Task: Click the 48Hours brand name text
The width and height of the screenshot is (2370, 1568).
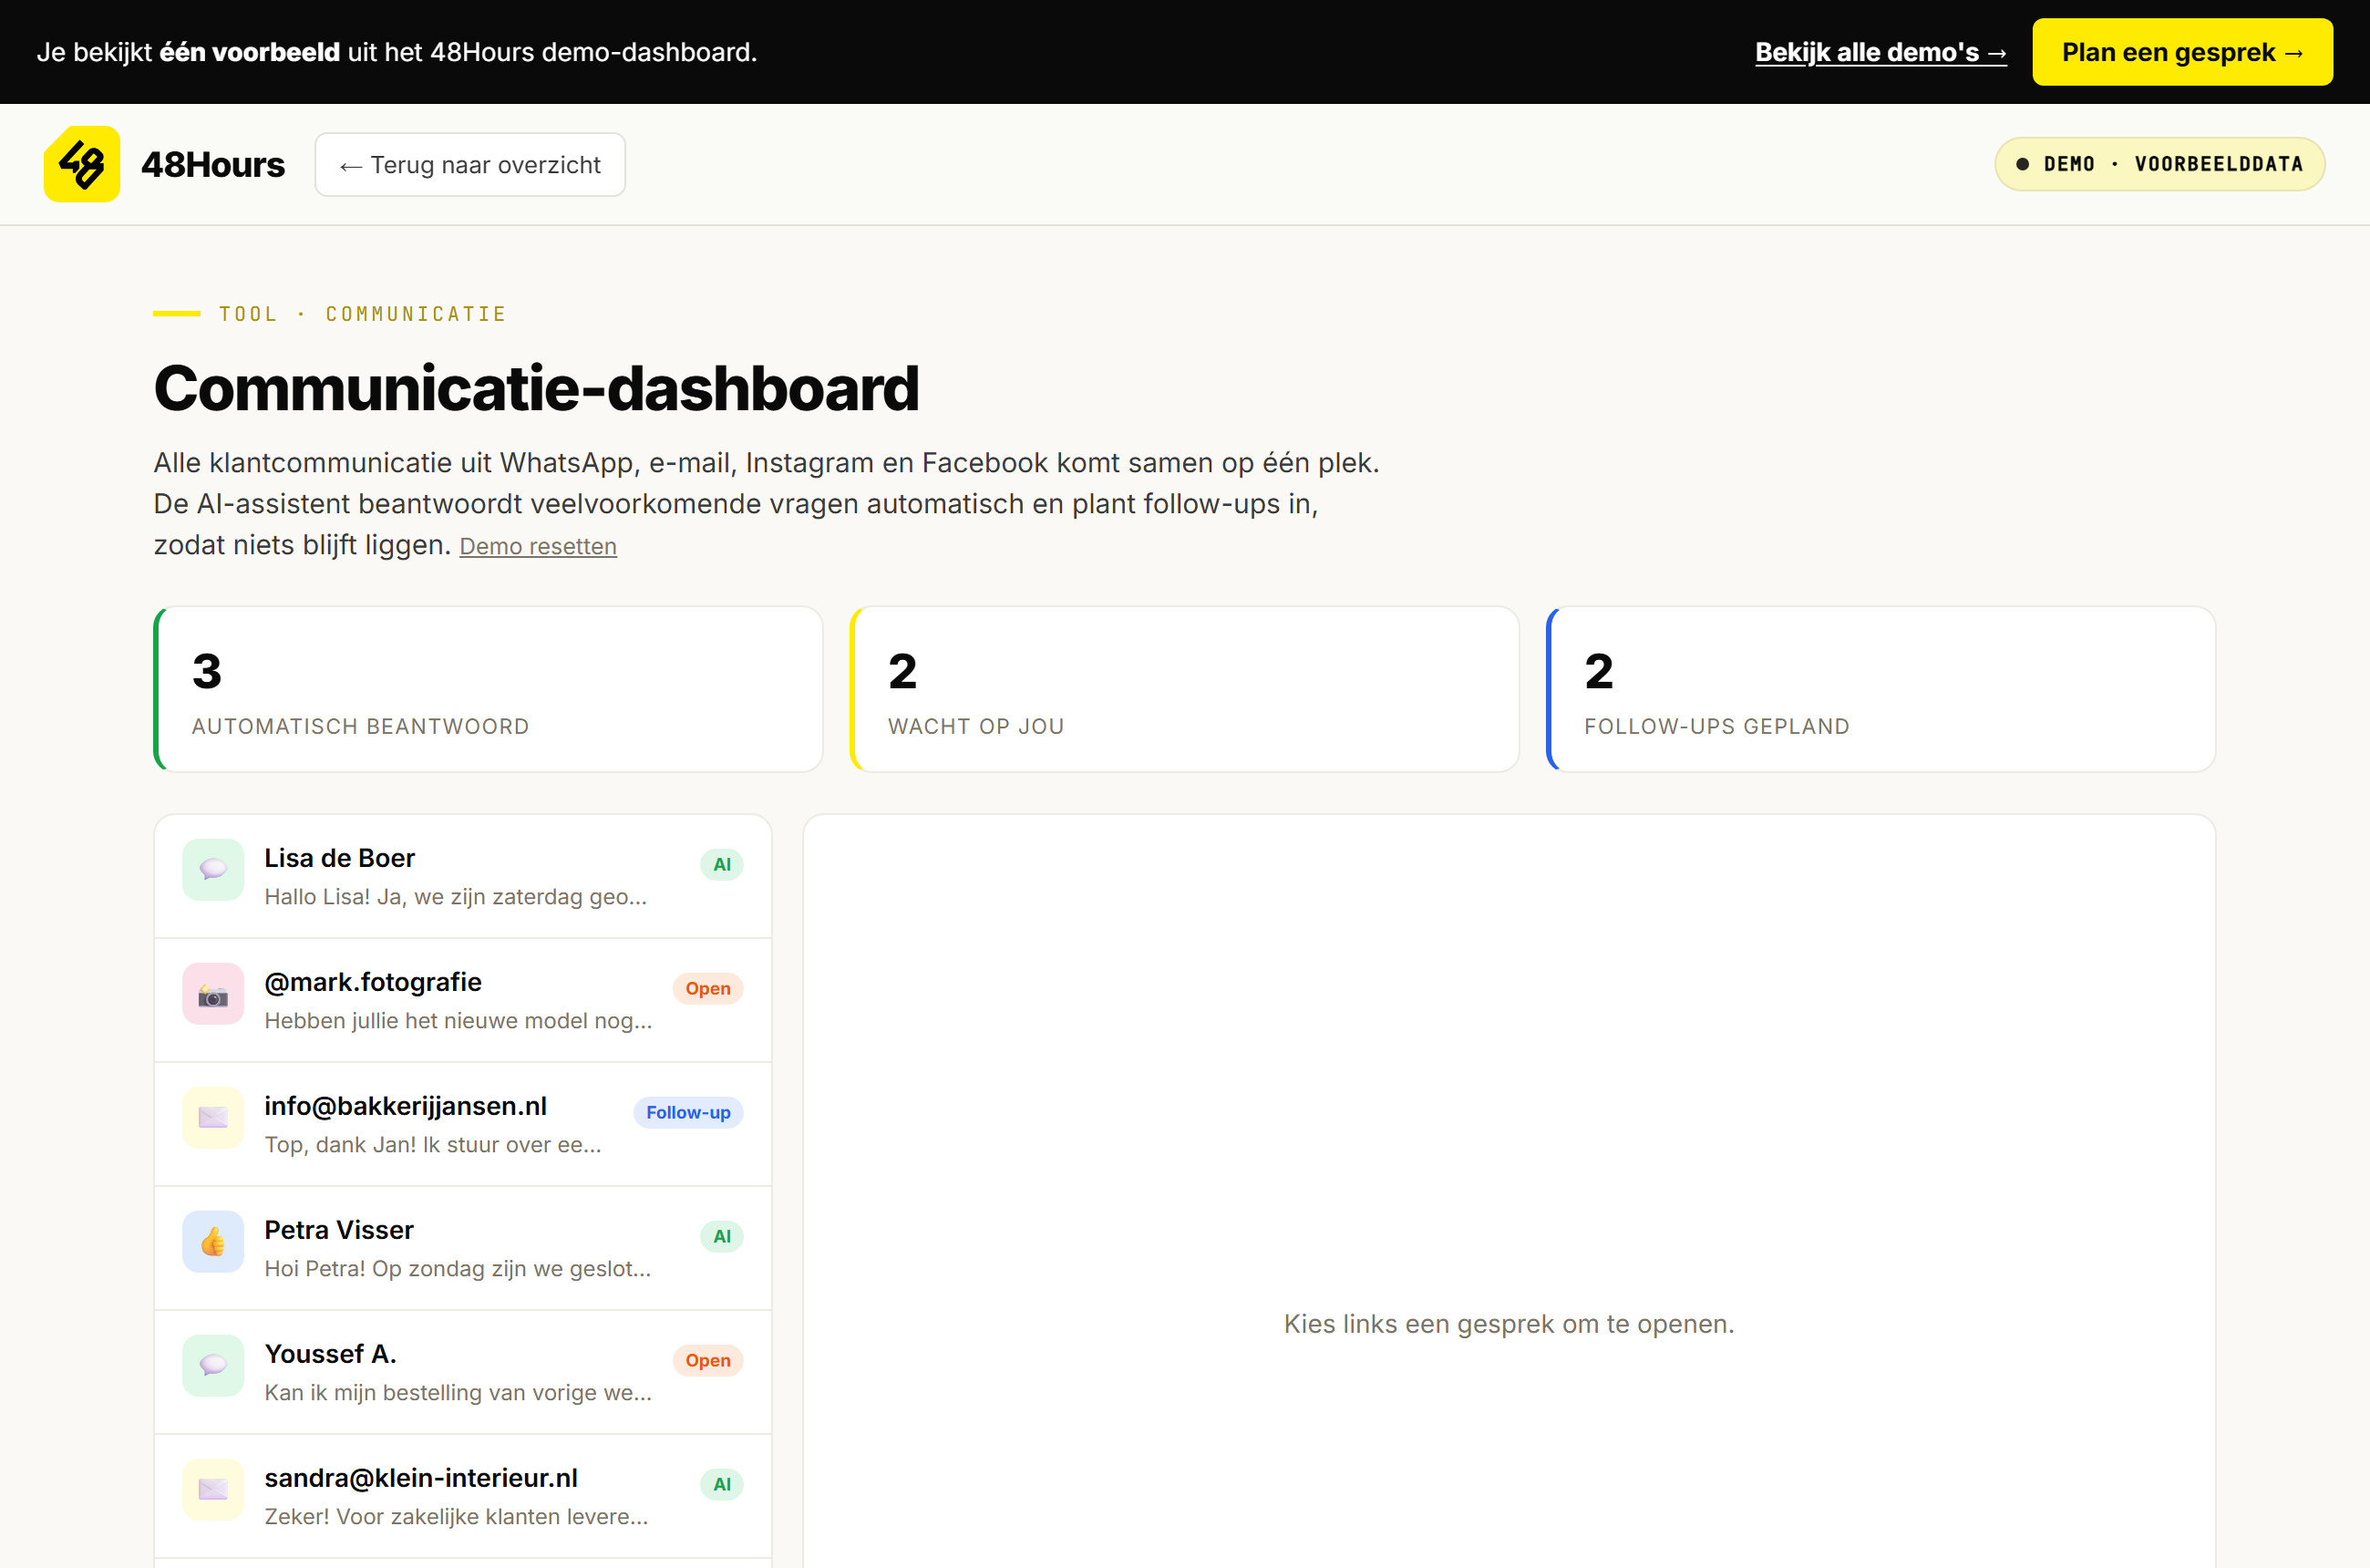Action: [x=213, y=164]
